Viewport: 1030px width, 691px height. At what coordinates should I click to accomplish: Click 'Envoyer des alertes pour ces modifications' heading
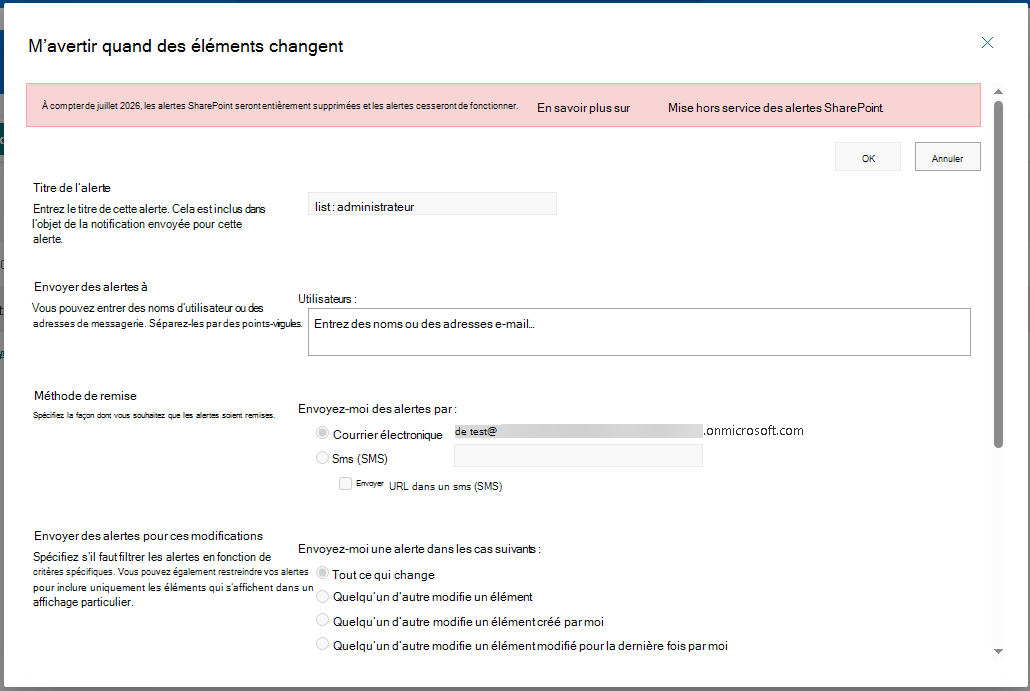pyautogui.click(x=148, y=536)
